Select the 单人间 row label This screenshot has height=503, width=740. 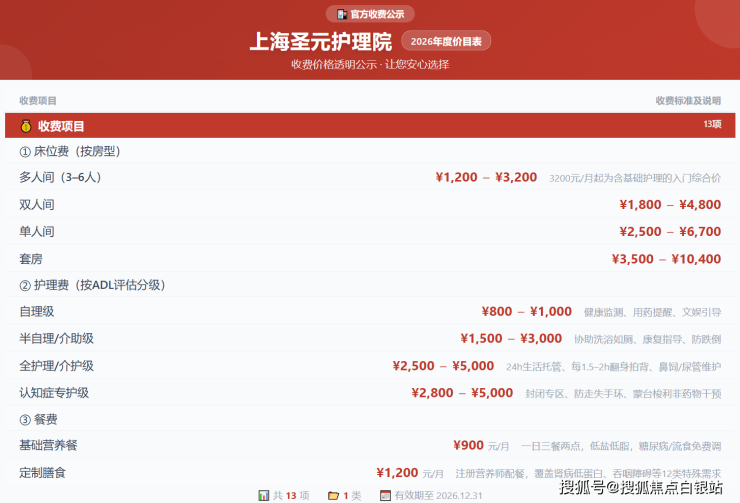click(x=37, y=232)
